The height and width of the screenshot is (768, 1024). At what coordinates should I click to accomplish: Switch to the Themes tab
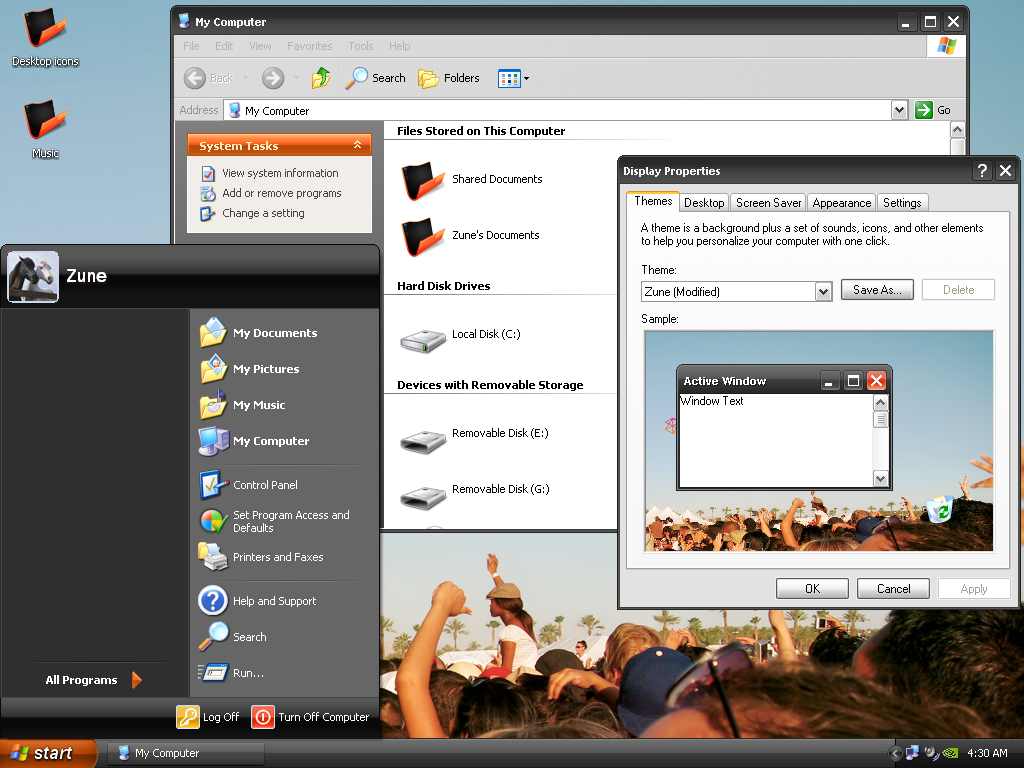[x=653, y=201]
